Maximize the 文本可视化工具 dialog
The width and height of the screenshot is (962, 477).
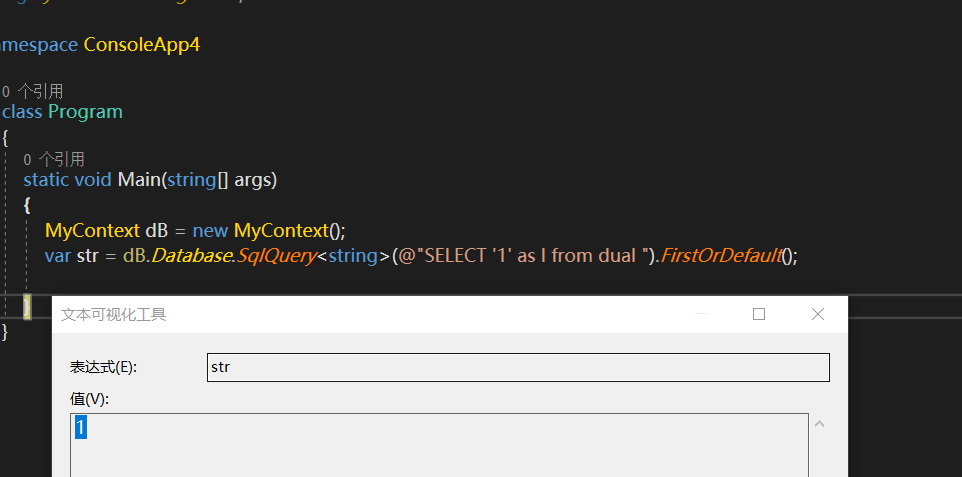coord(759,314)
